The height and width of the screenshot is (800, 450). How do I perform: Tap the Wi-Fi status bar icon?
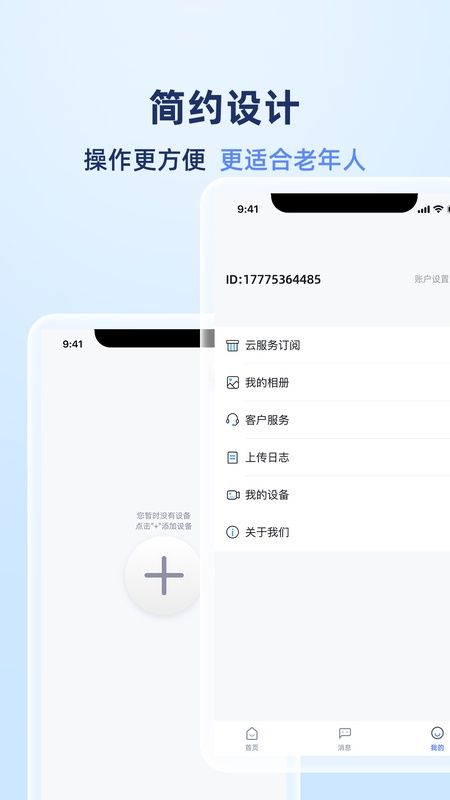point(438,209)
